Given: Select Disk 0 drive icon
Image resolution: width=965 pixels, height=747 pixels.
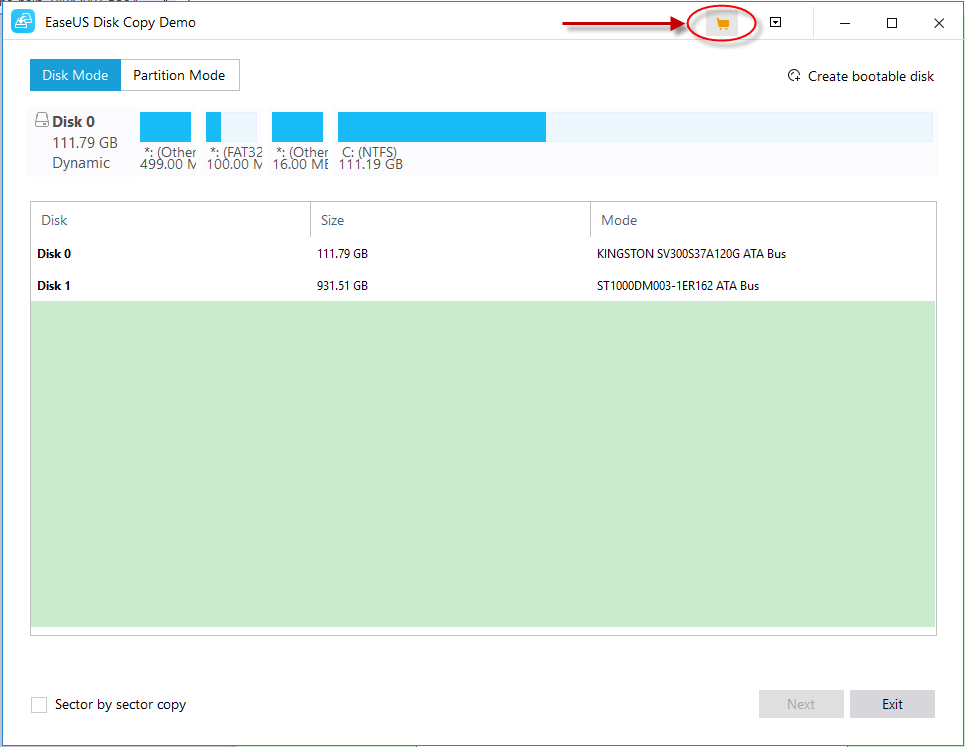Looking at the screenshot, I should pyautogui.click(x=41, y=120).
